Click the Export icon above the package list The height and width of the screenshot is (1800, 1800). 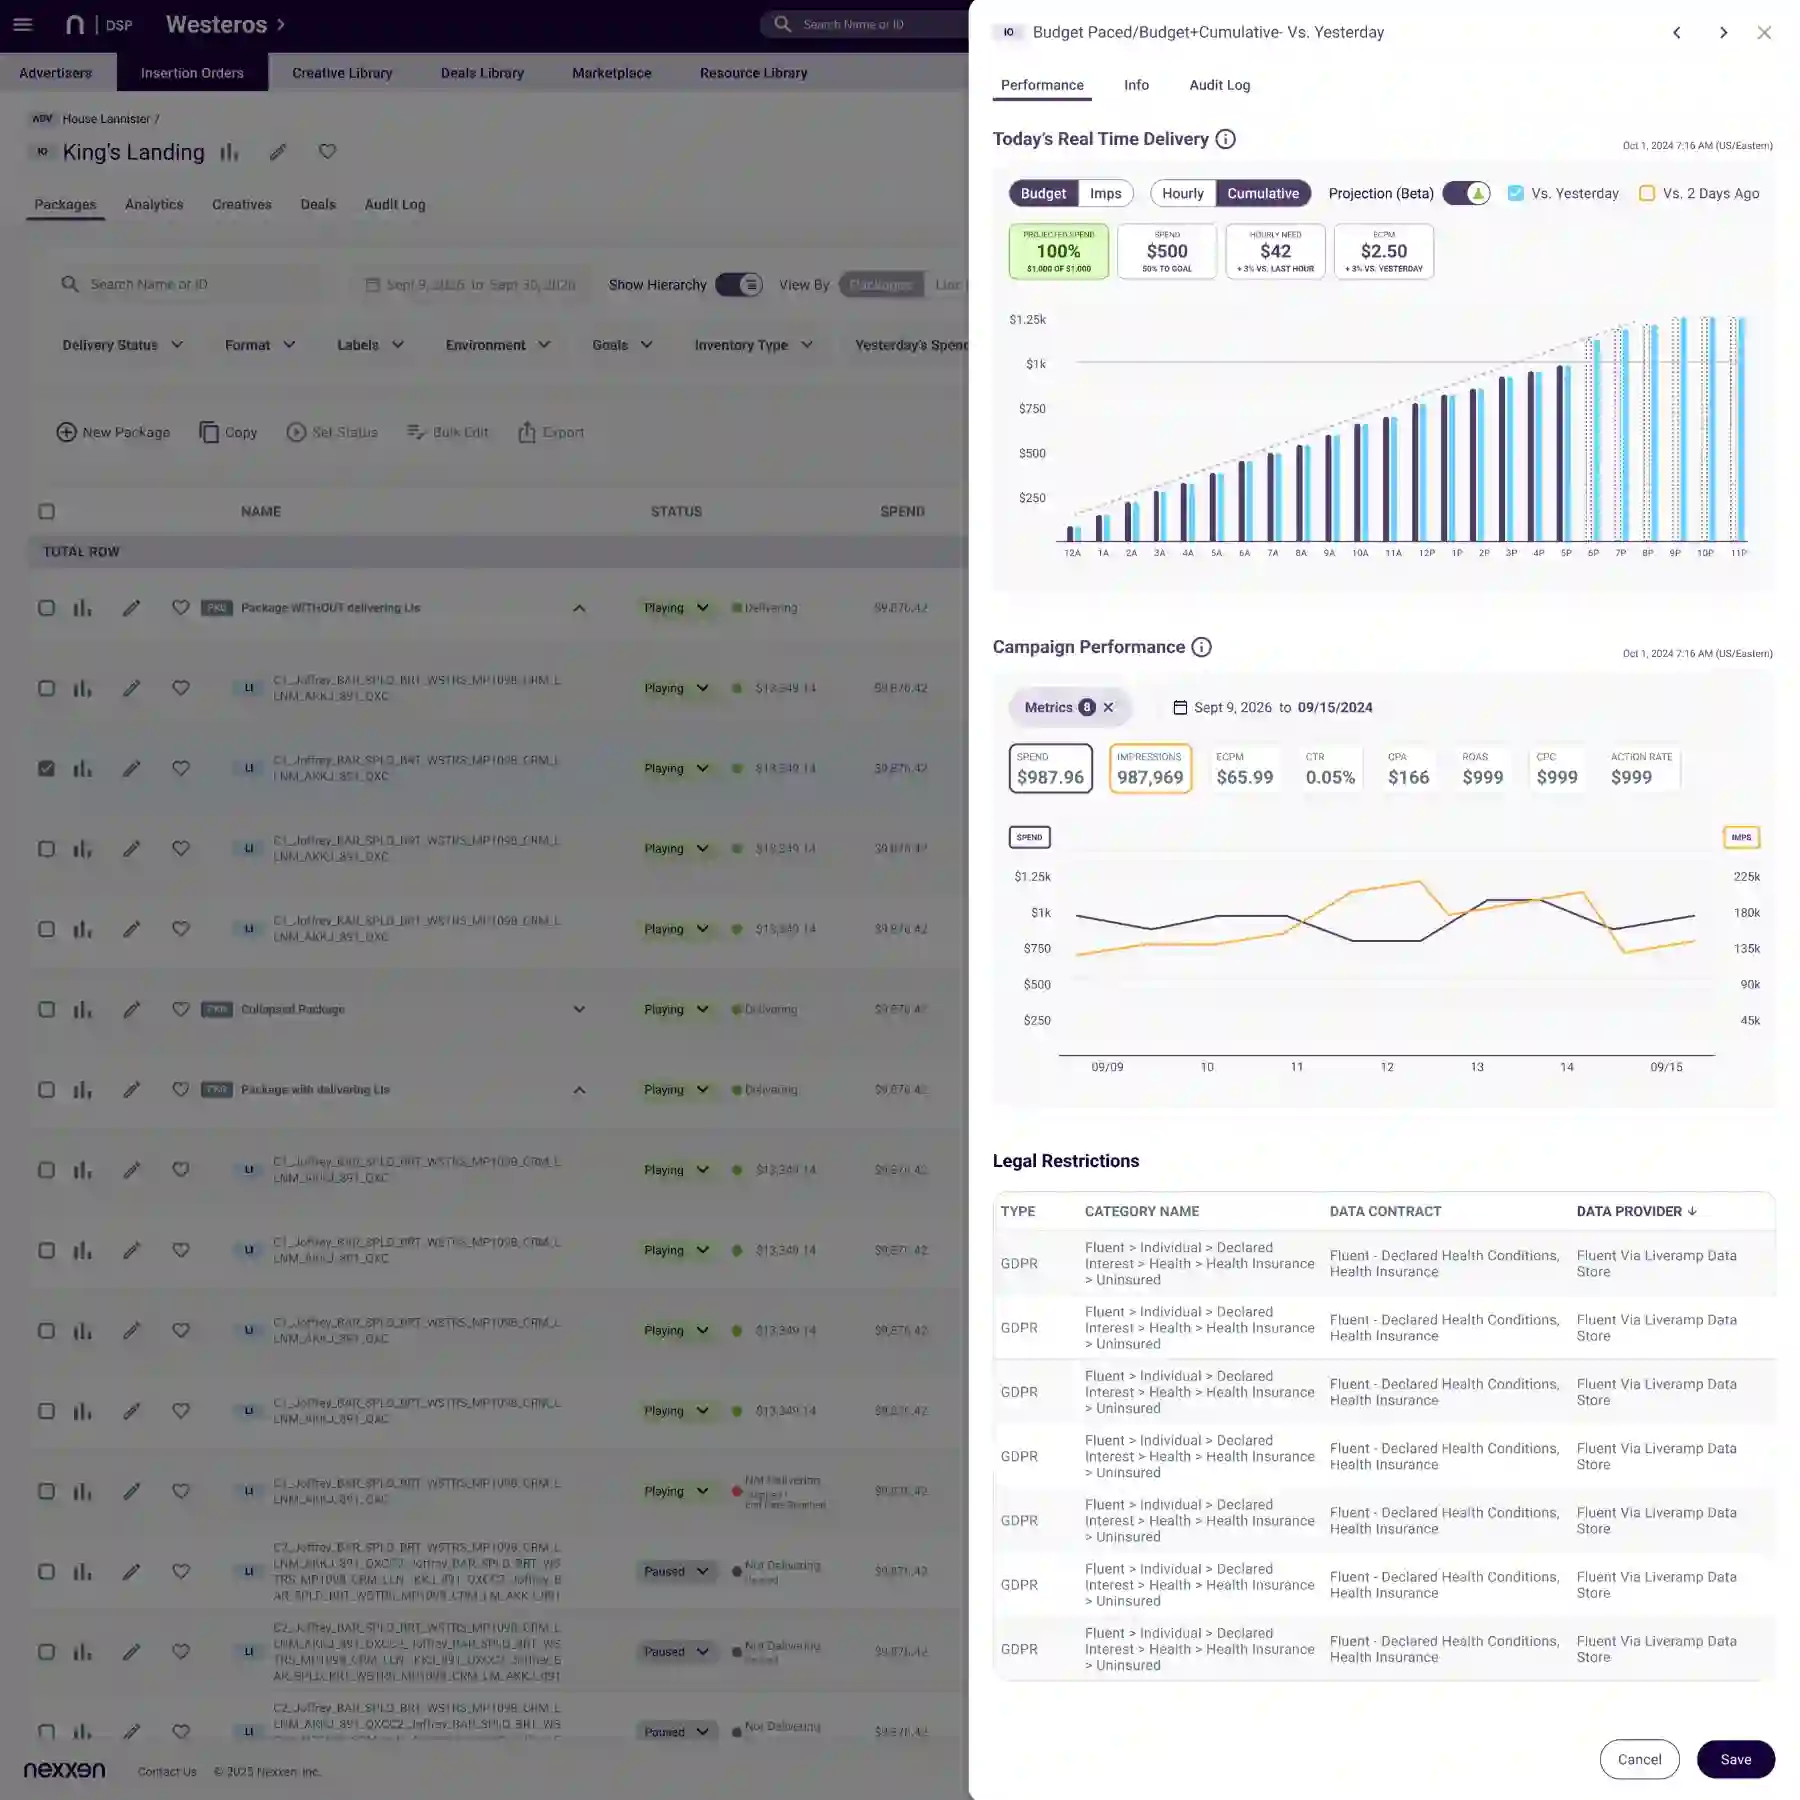point(527,432)
